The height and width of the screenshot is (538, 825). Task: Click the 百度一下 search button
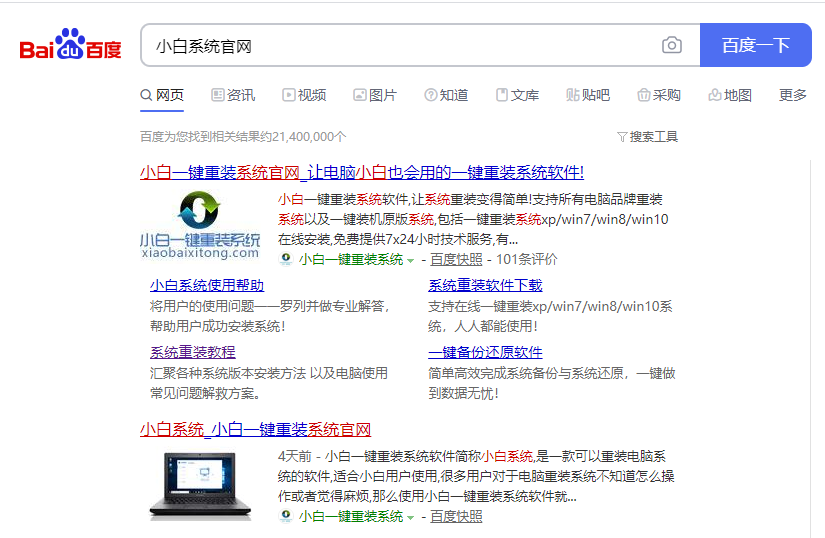[756, 45]
